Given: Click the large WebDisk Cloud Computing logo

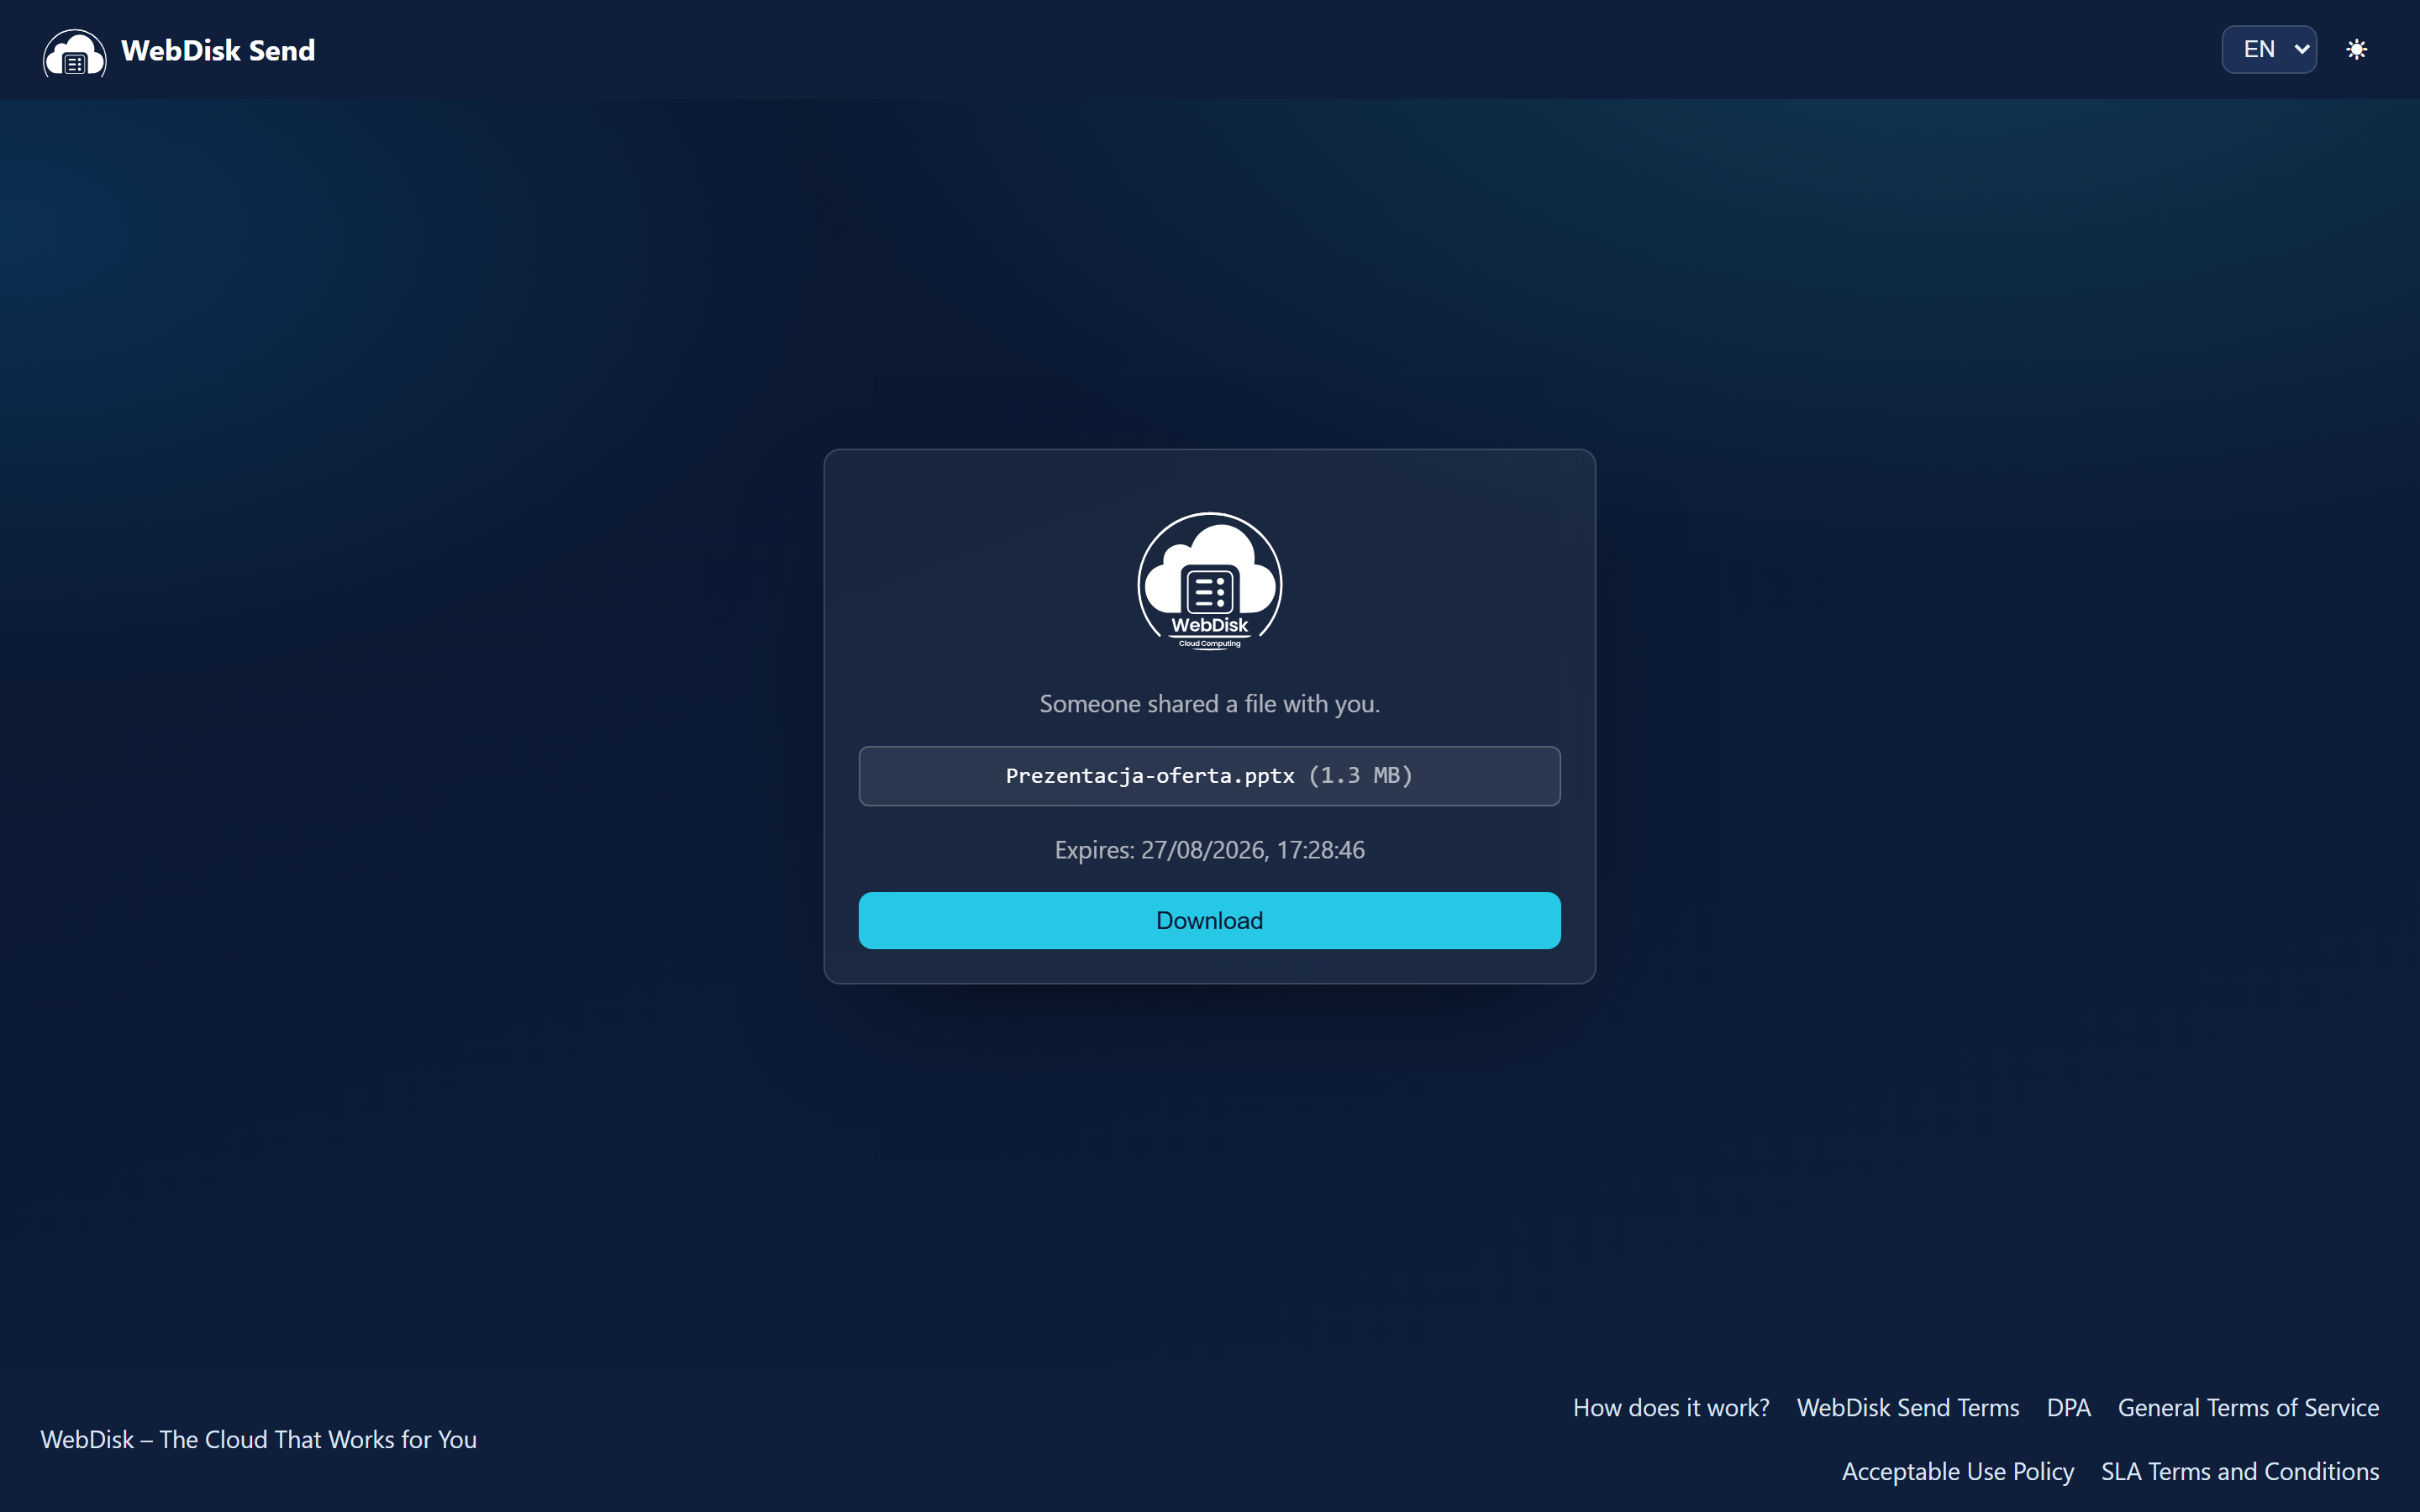Looking at the screenshot, I should [1209, 581].
